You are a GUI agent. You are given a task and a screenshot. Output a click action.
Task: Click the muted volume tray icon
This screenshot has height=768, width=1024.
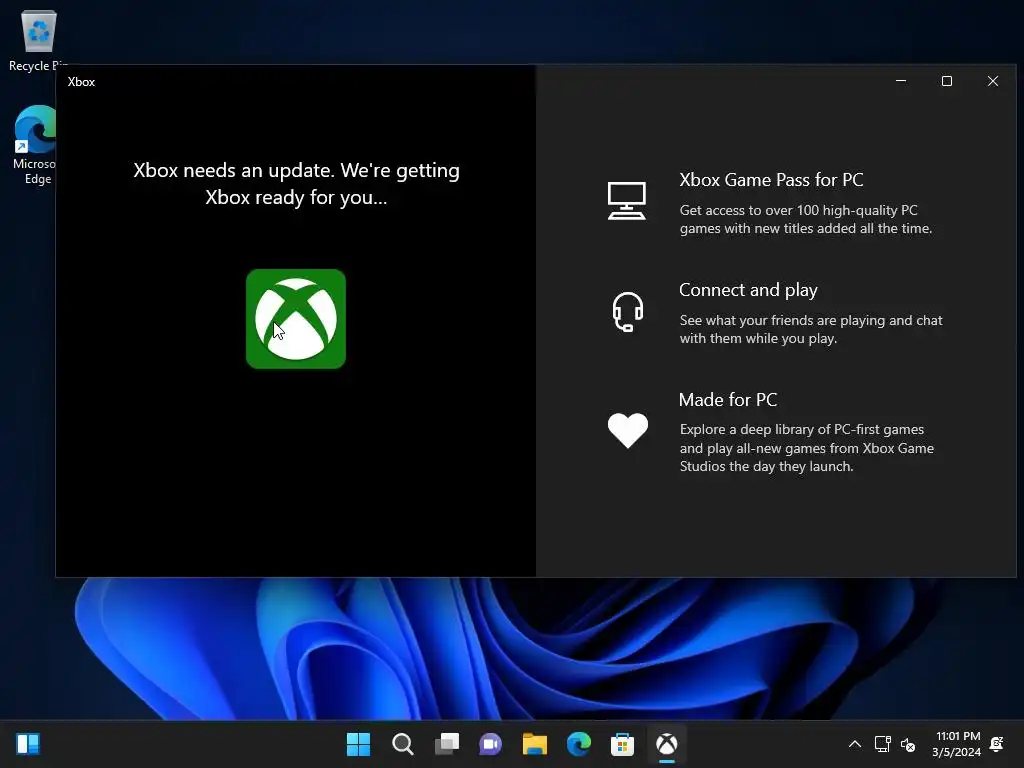(x=908, y=744)
